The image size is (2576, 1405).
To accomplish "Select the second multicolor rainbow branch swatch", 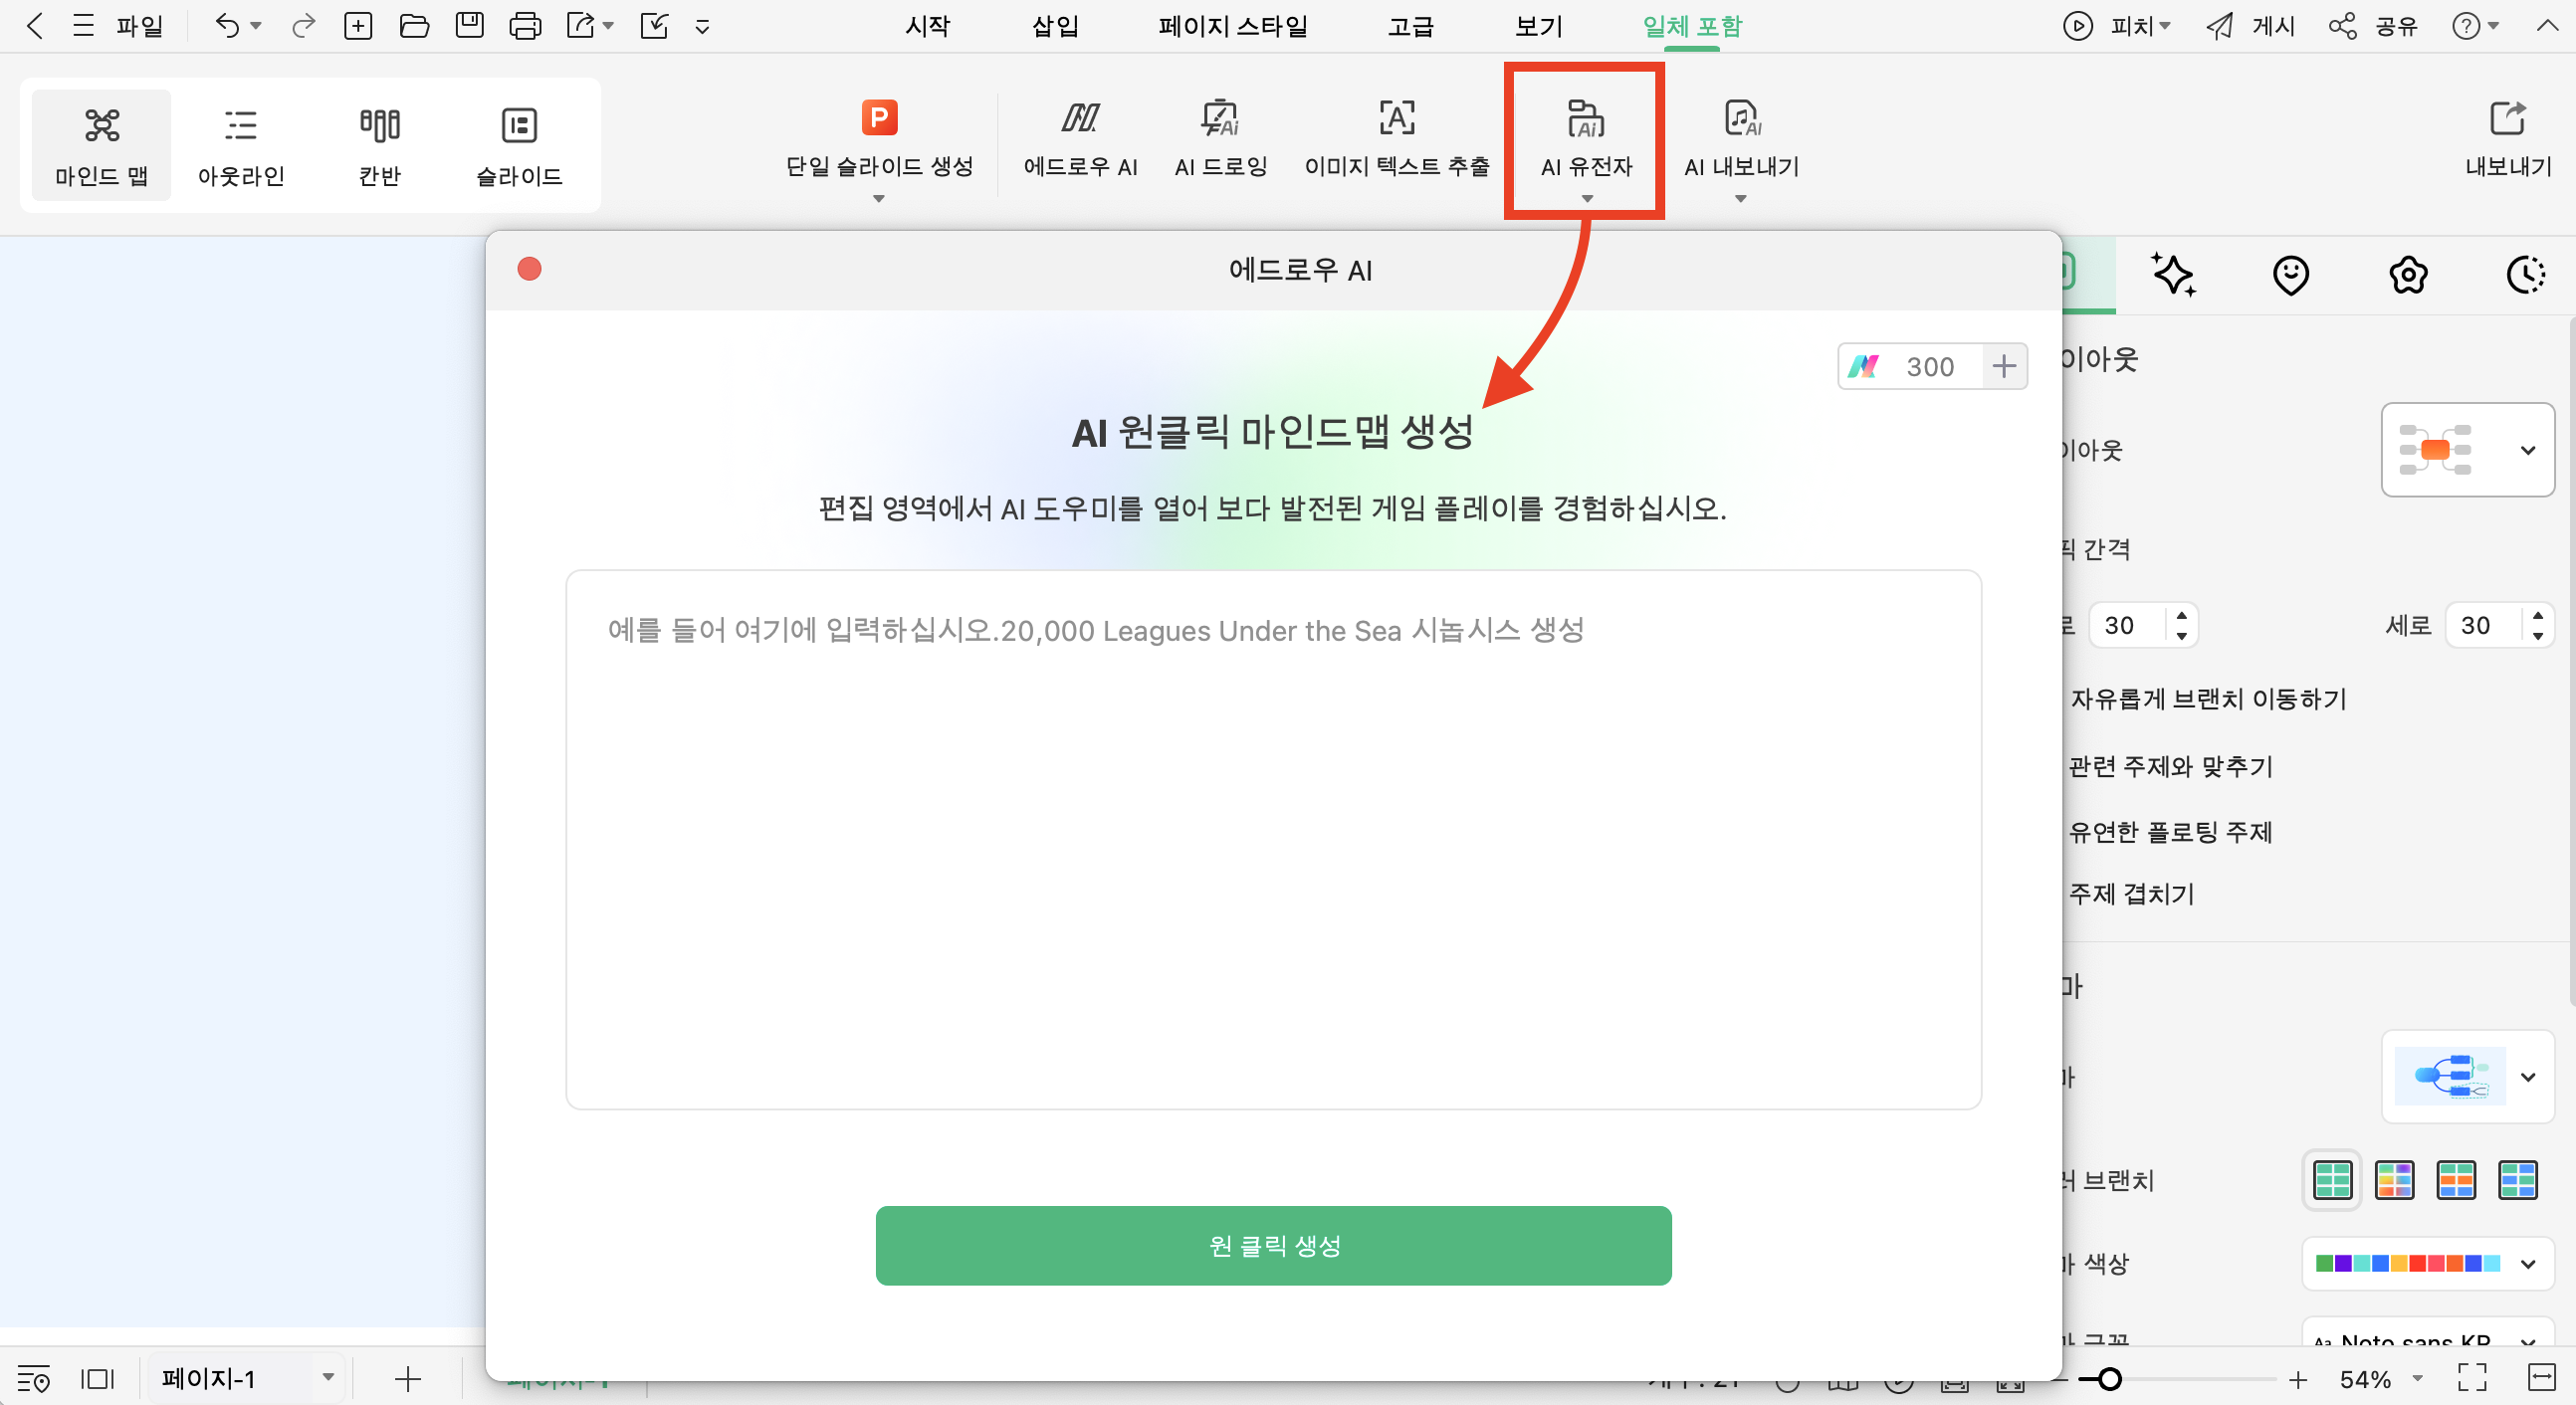I will coord(2394,1180).
